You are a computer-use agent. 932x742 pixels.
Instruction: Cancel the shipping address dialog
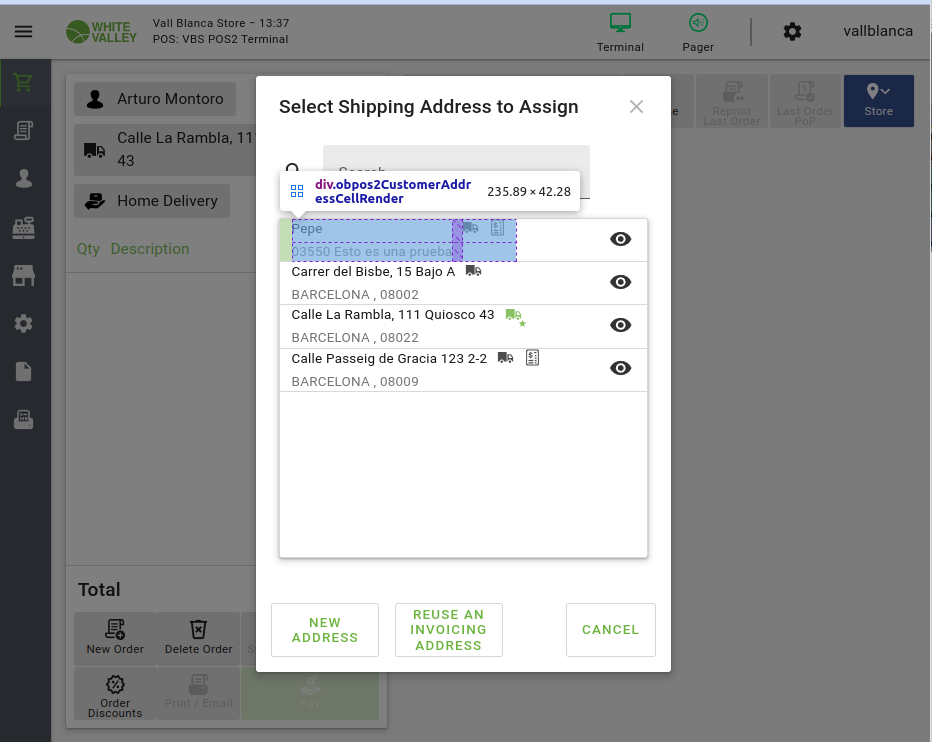coord(610,630)
